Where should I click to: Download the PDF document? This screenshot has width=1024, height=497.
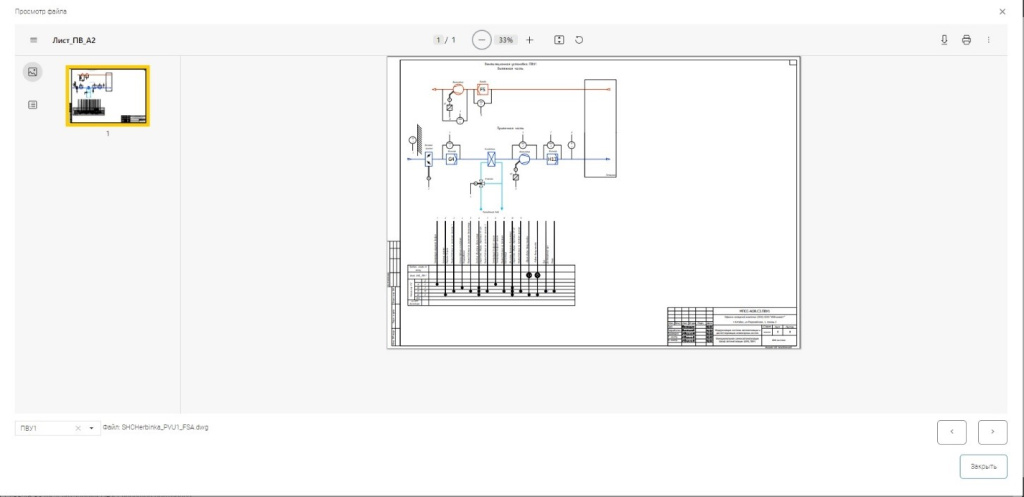click(x=944, y=40)
